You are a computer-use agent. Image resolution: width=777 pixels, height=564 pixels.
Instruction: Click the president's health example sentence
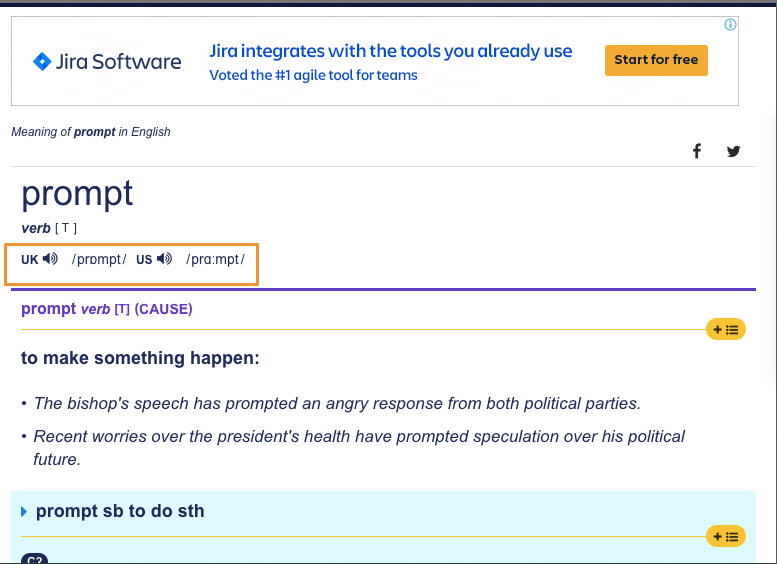[x=359, y=448]
